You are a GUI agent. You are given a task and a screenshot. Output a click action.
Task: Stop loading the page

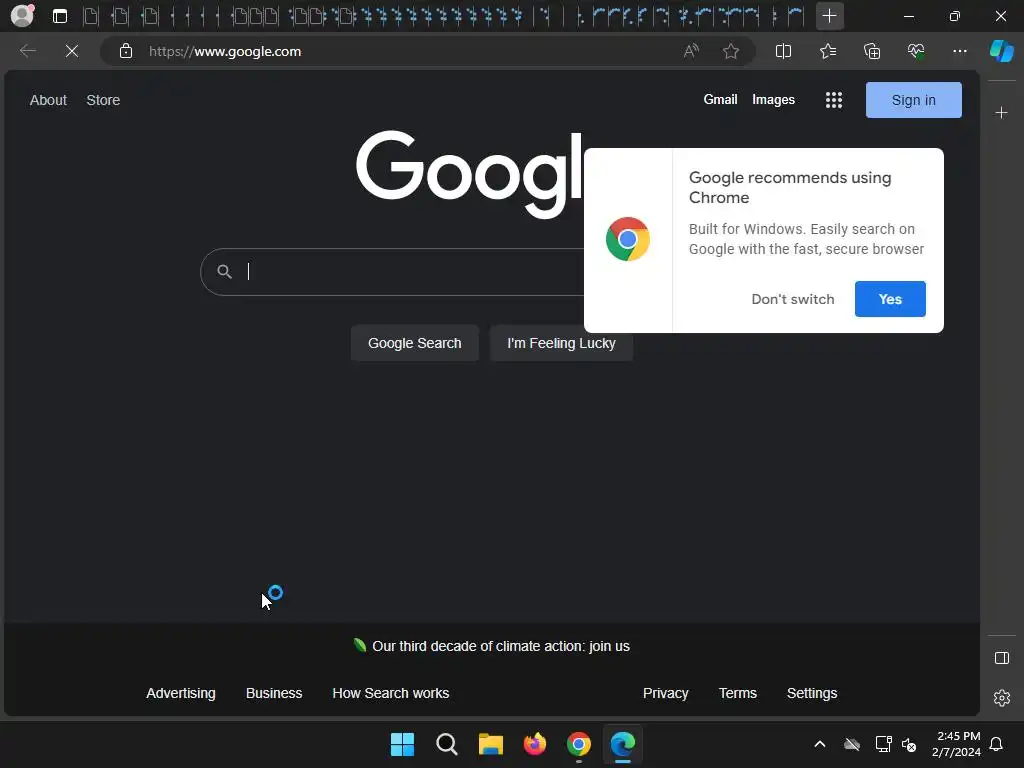72,51
